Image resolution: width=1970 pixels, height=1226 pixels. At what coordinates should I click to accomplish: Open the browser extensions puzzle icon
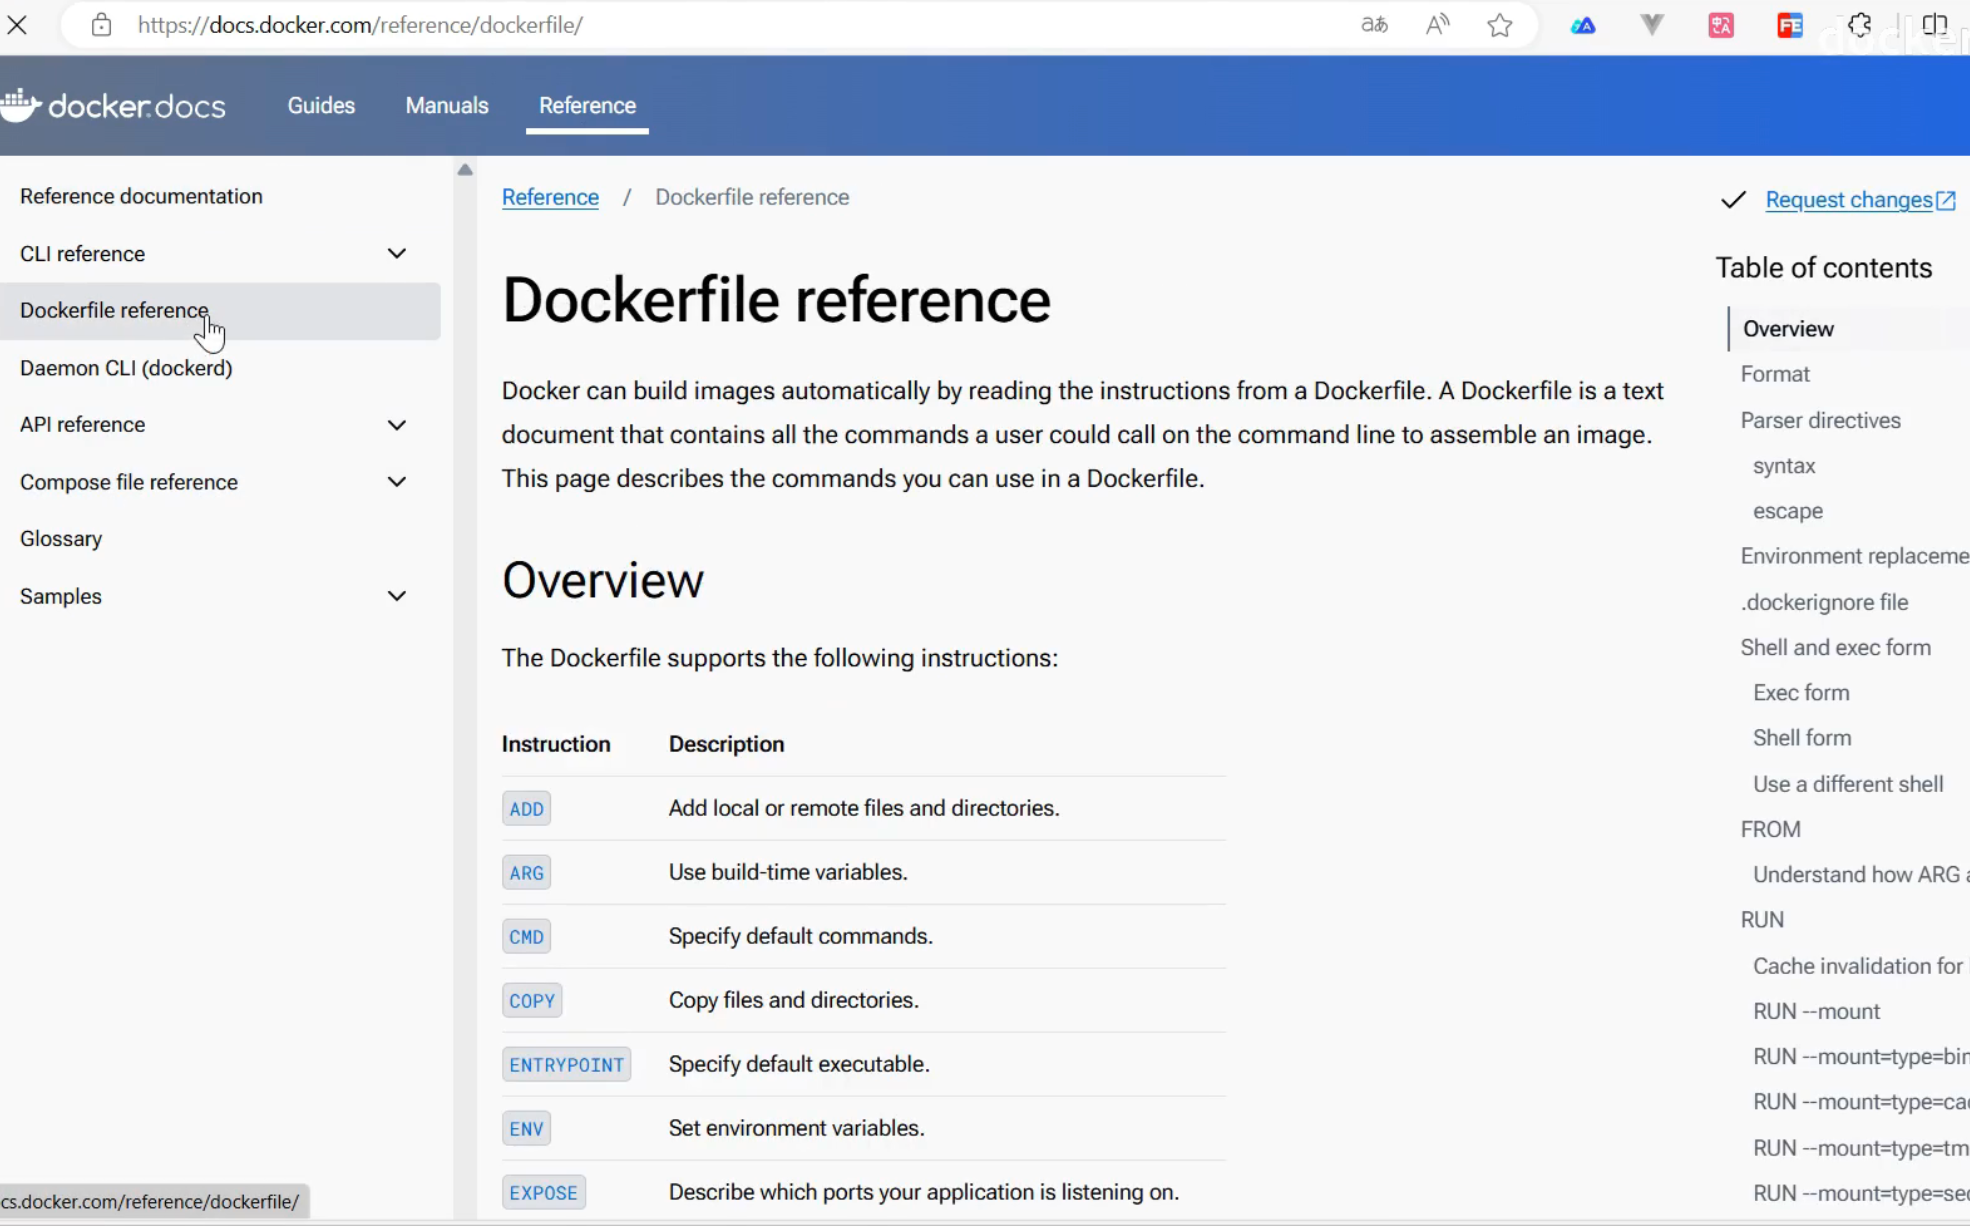1859,25
